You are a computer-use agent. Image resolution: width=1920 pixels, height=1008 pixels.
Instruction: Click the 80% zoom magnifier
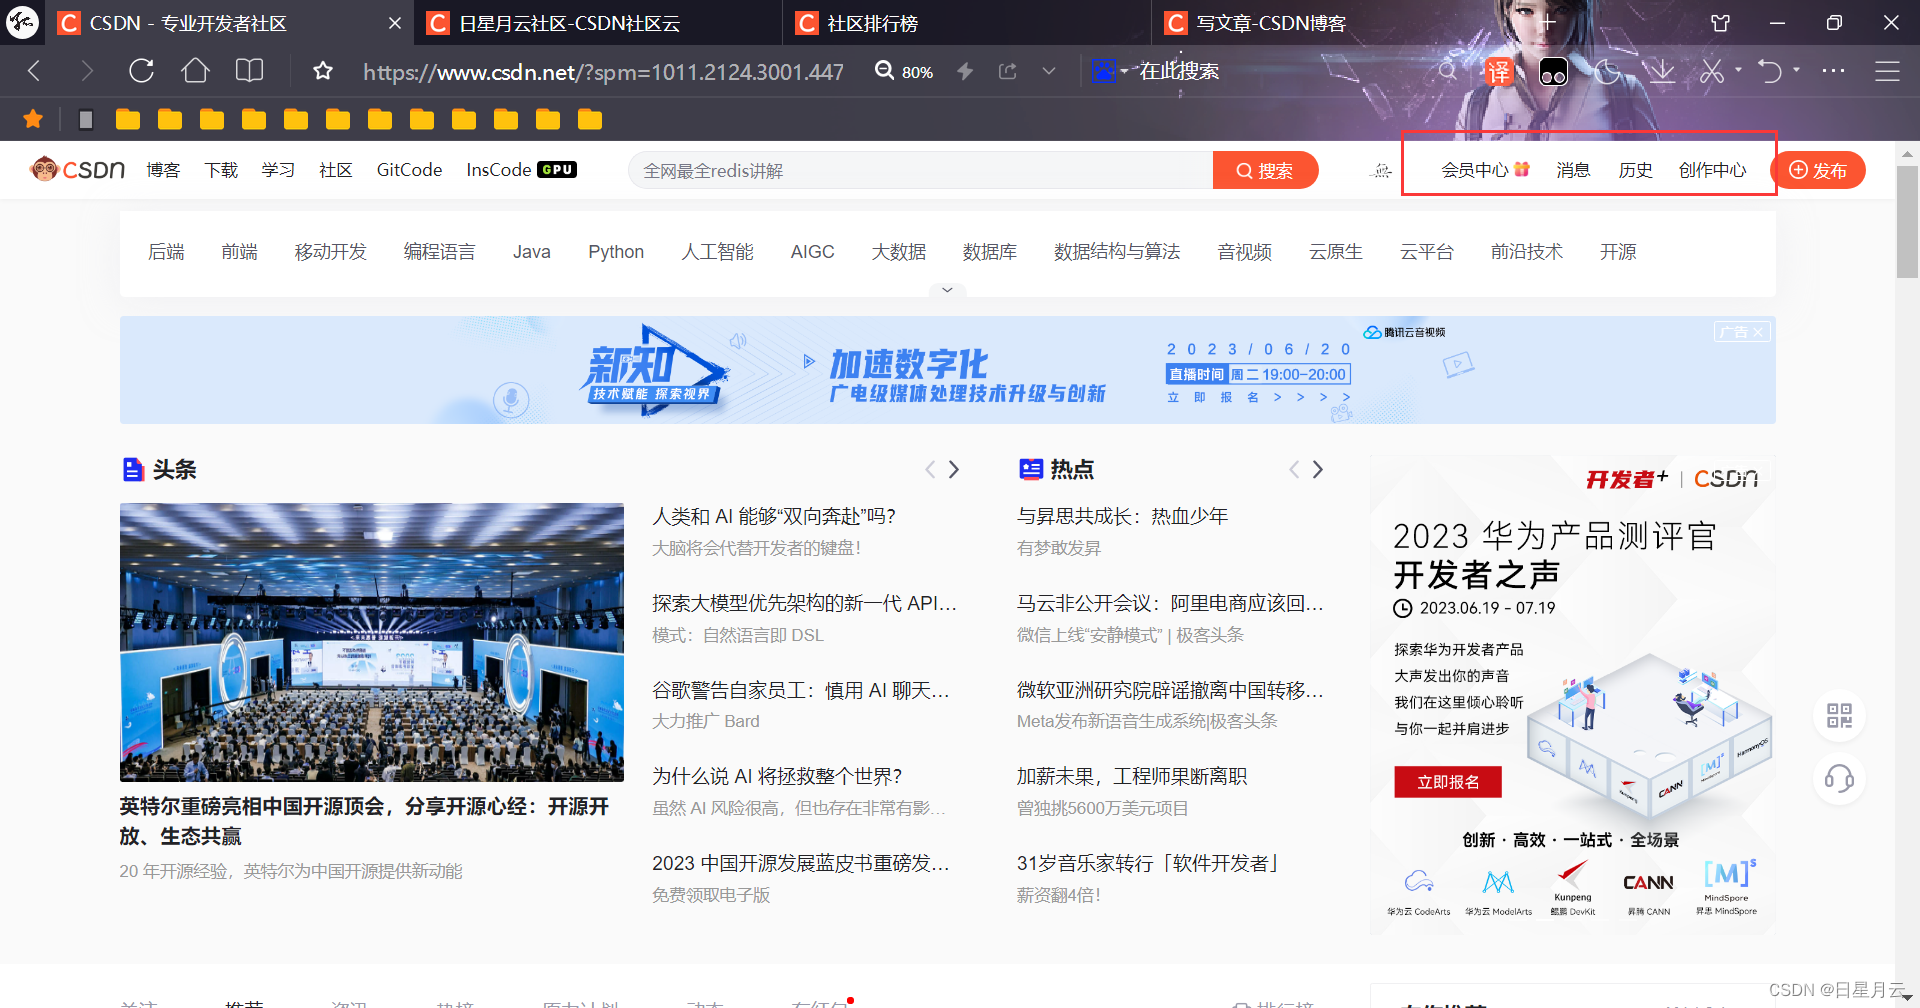tap(884, 70)
